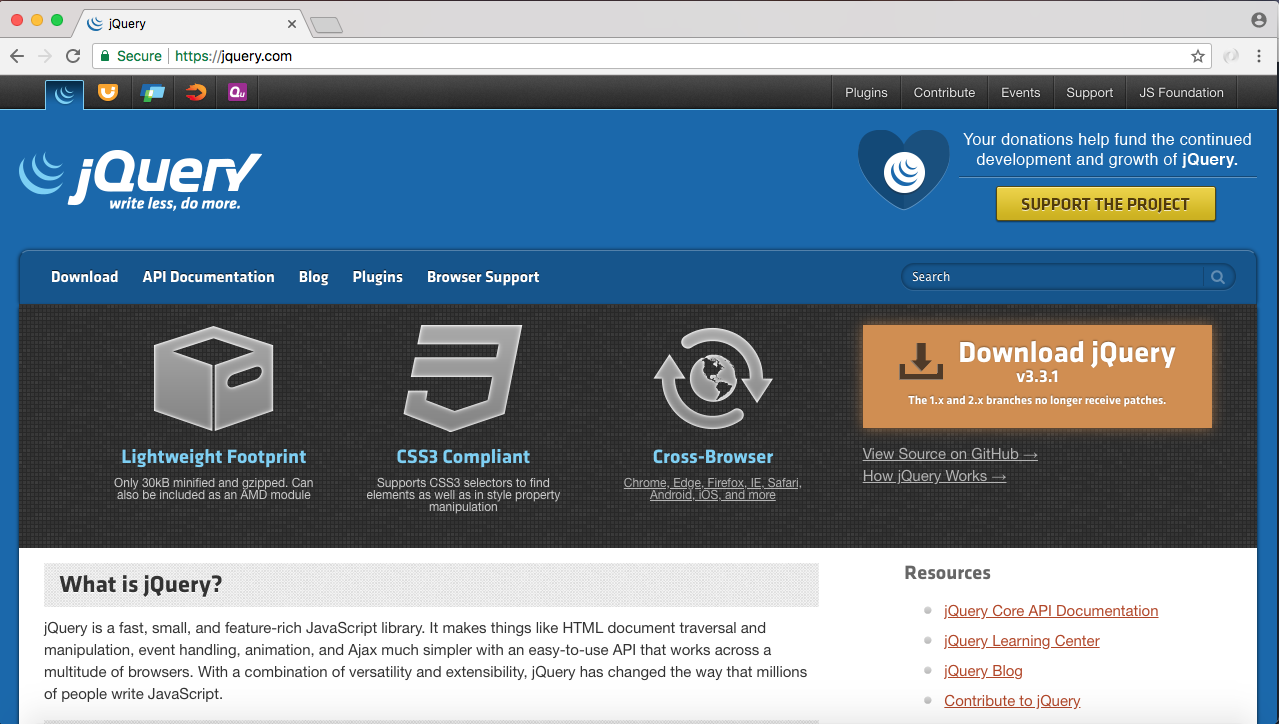The width and height of the screenshot is (1279, 724).
Task: Click the heart donation icon
Action: pos(903,169)
